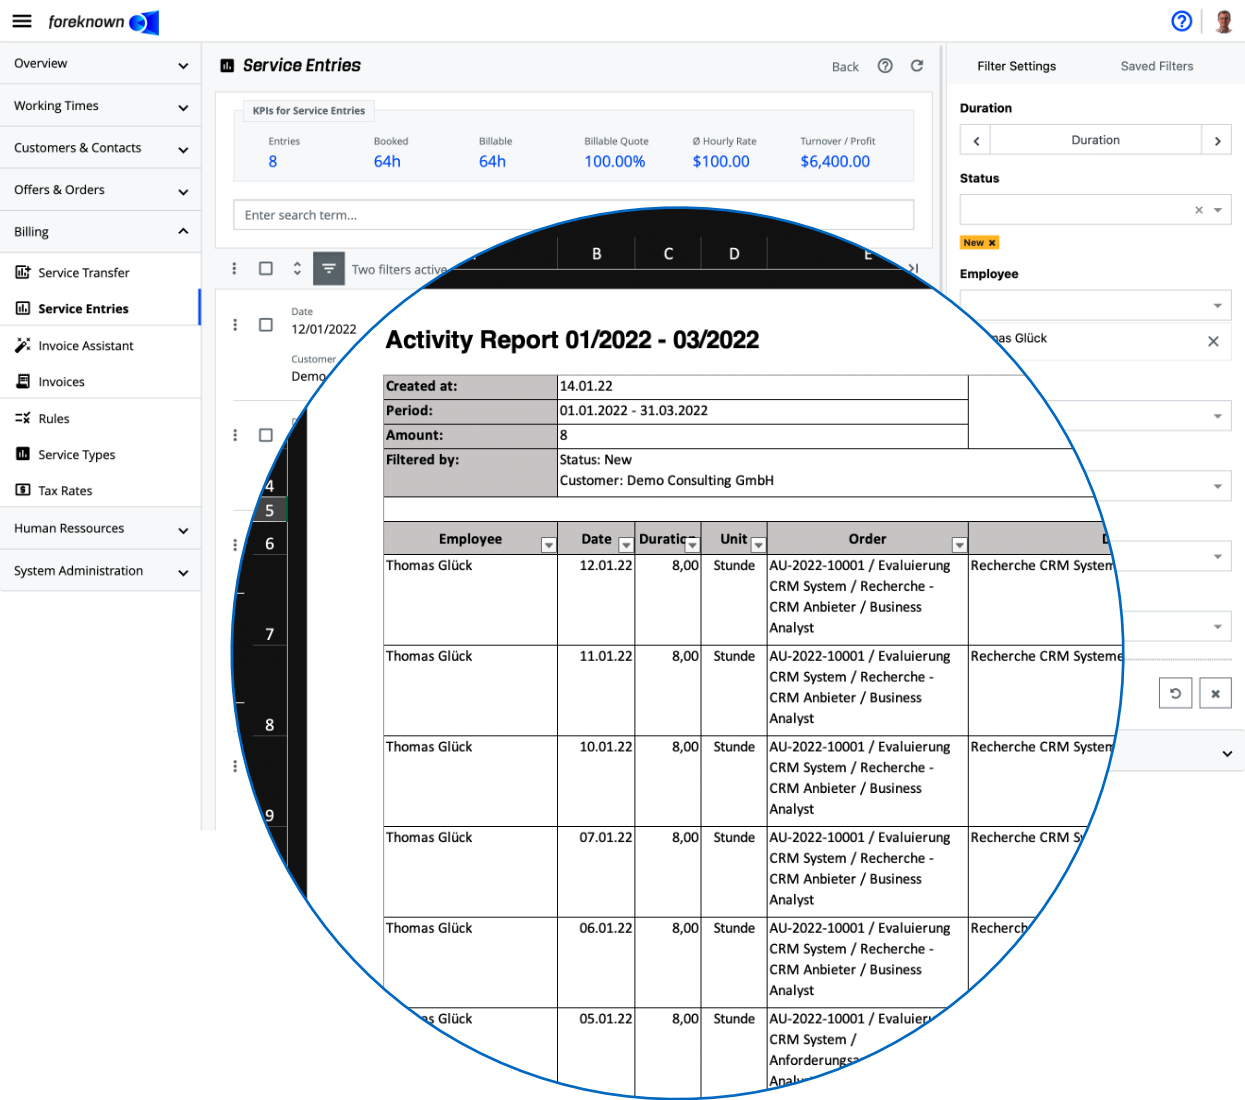The height and width of the screenshot is (1100, 1245).
Task: Switch to the Saved Filters tab
Action: point(1157,66)
